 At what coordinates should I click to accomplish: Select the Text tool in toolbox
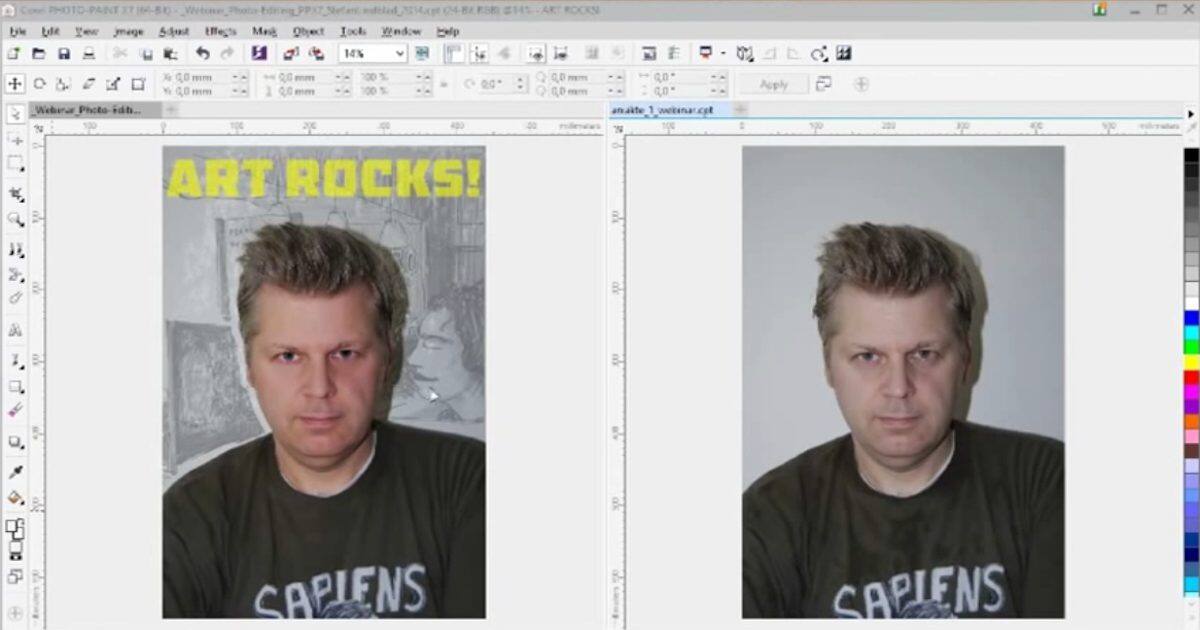16,331
